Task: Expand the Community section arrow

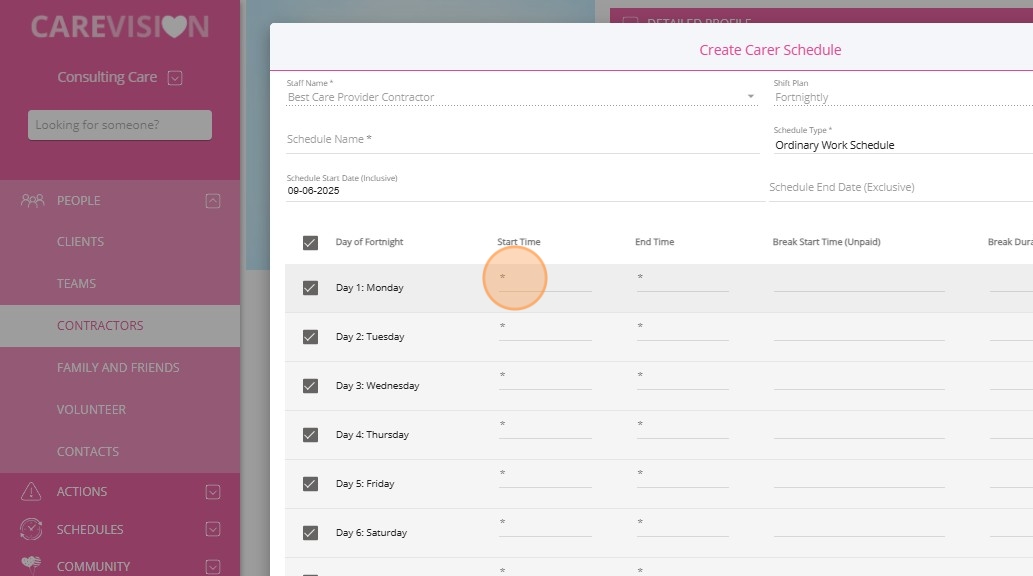Action: [x=213, y=567]
